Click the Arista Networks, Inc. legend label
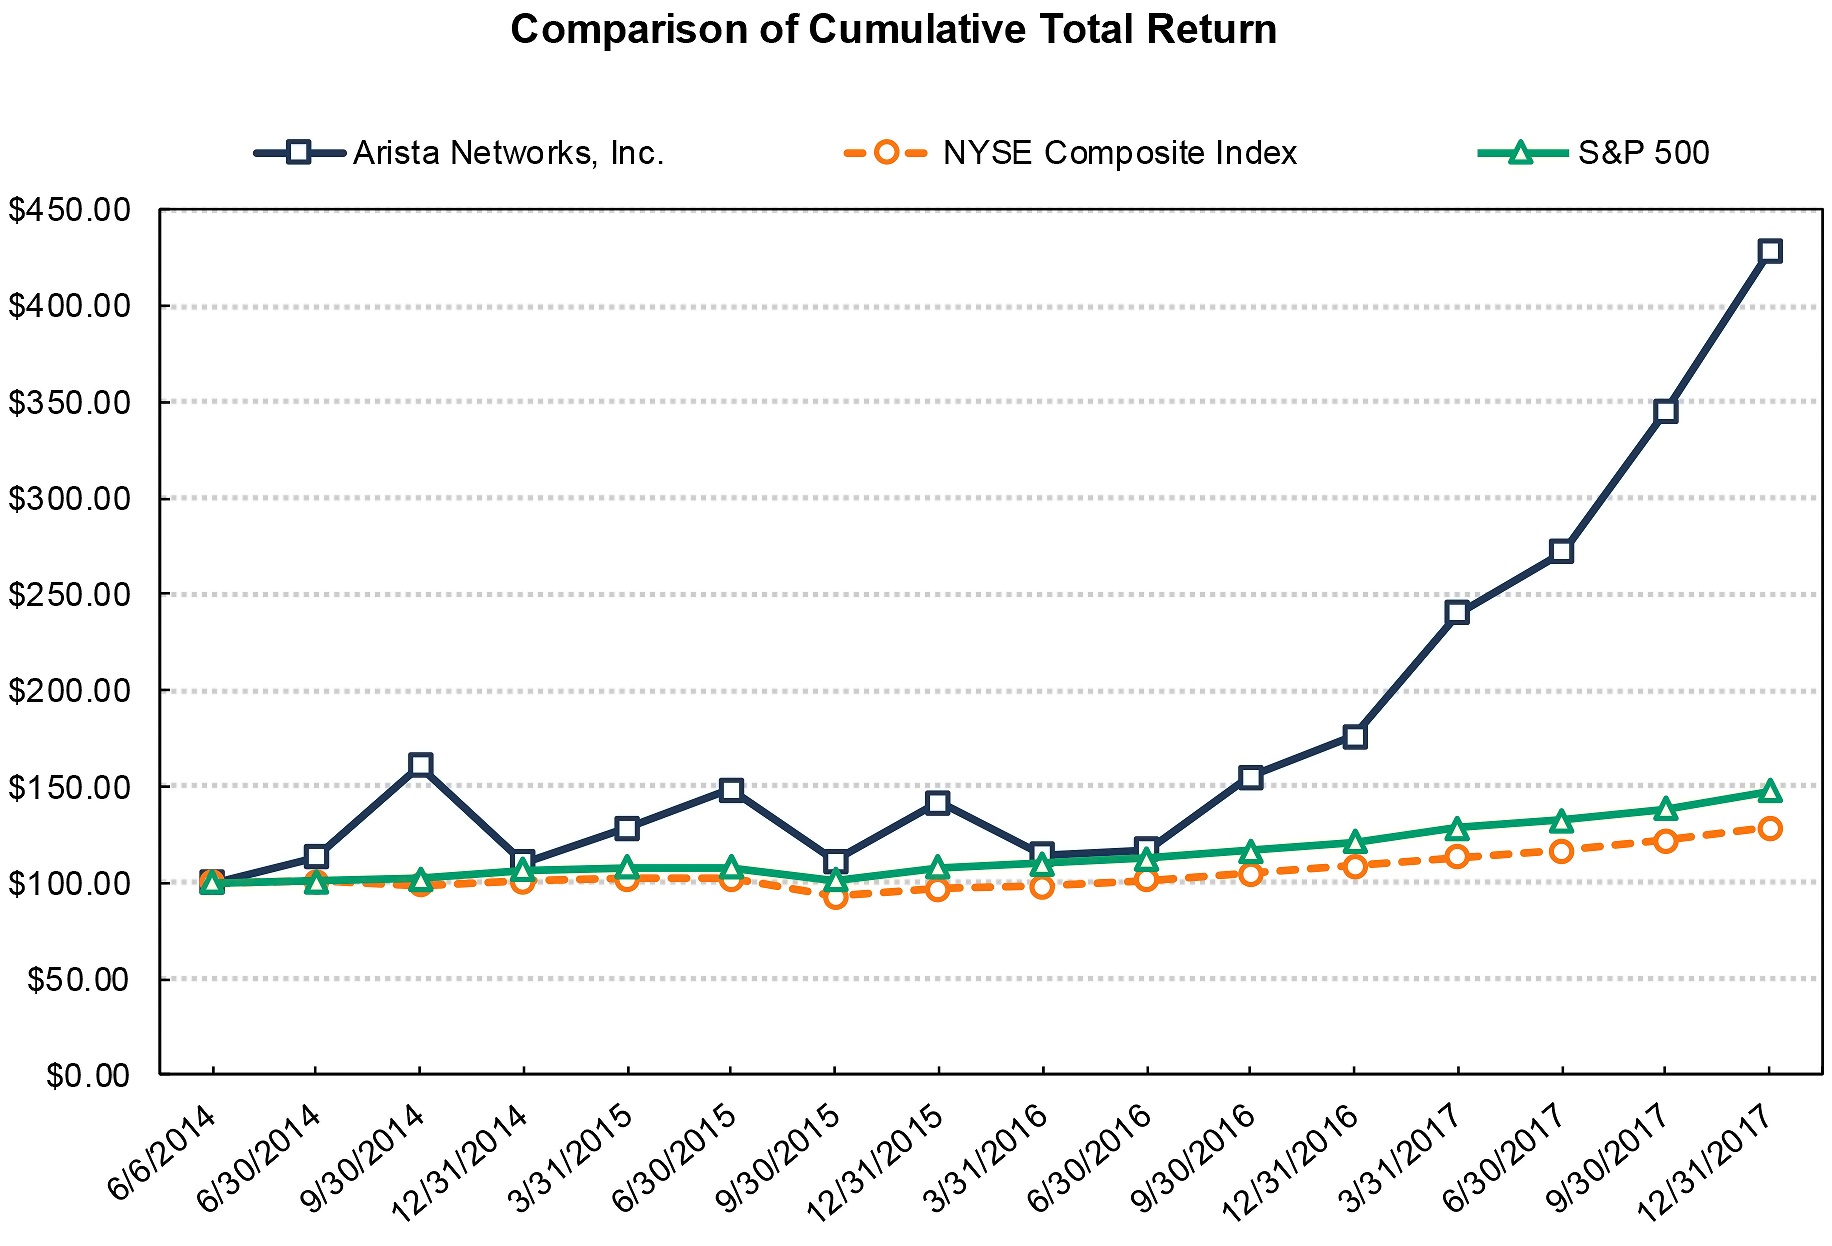 pos(508,153)
